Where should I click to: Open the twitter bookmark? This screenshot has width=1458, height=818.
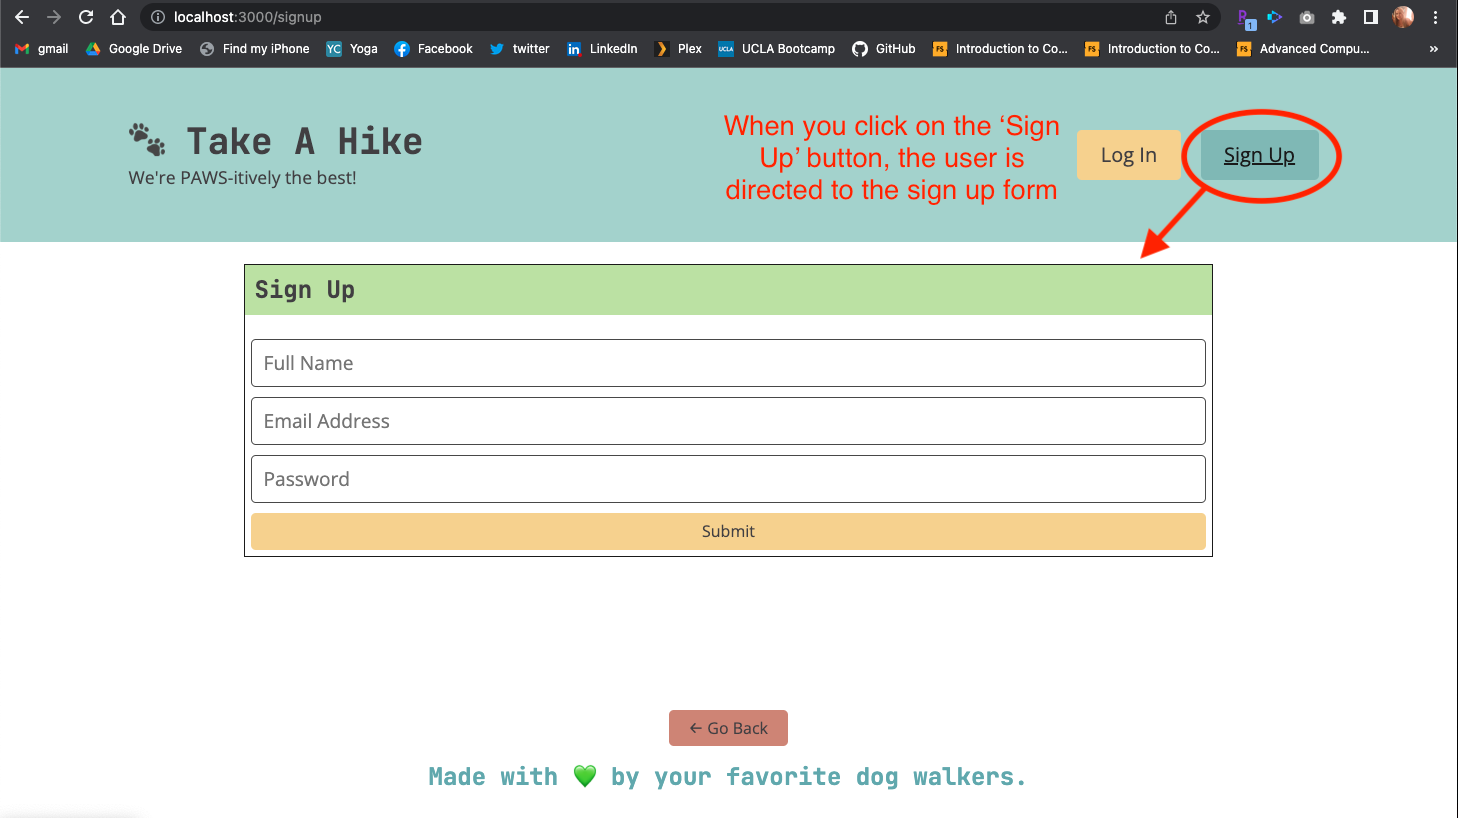[520, 49]
